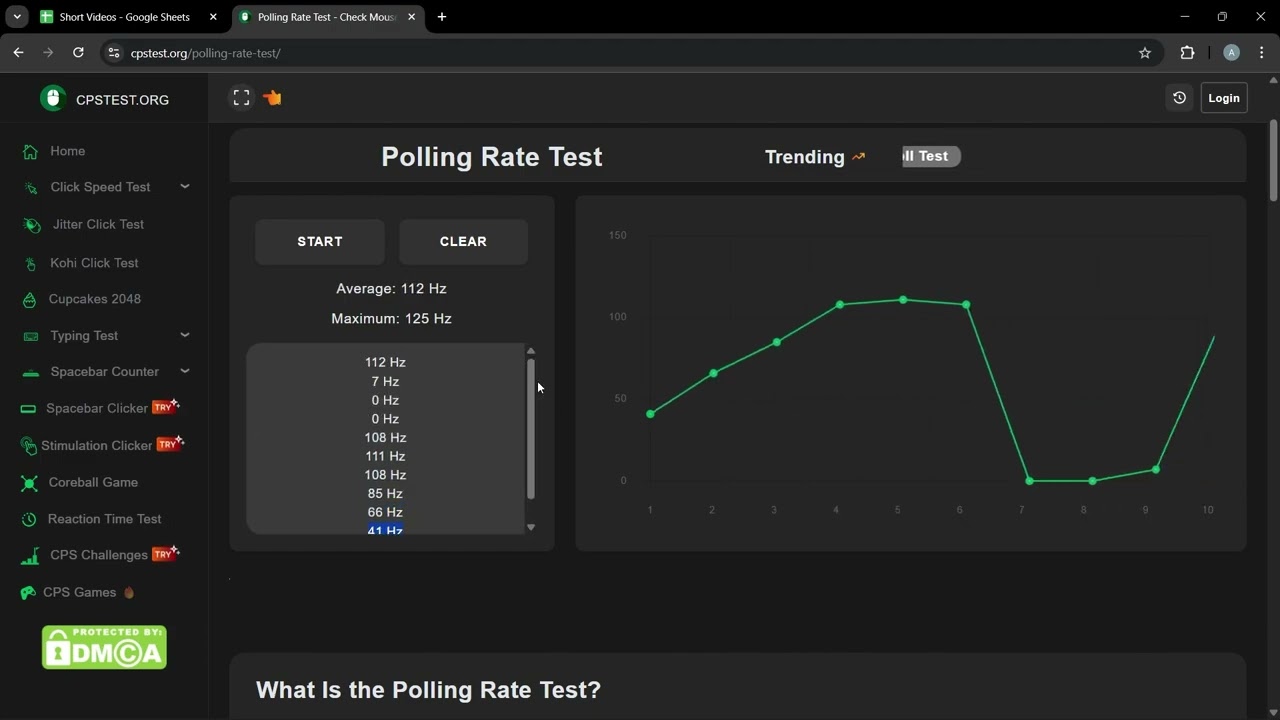Click the 111 Hz list entry

click(x=385, y=456)
